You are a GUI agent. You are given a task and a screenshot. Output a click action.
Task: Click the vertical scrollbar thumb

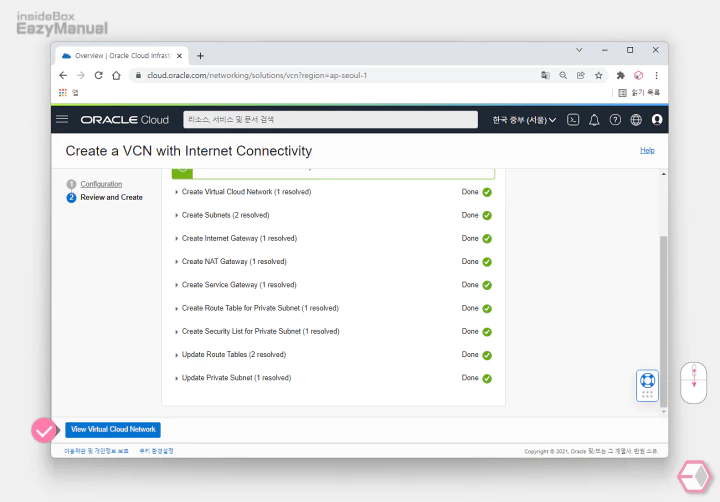pyautogui.click(x=664, y=321)
